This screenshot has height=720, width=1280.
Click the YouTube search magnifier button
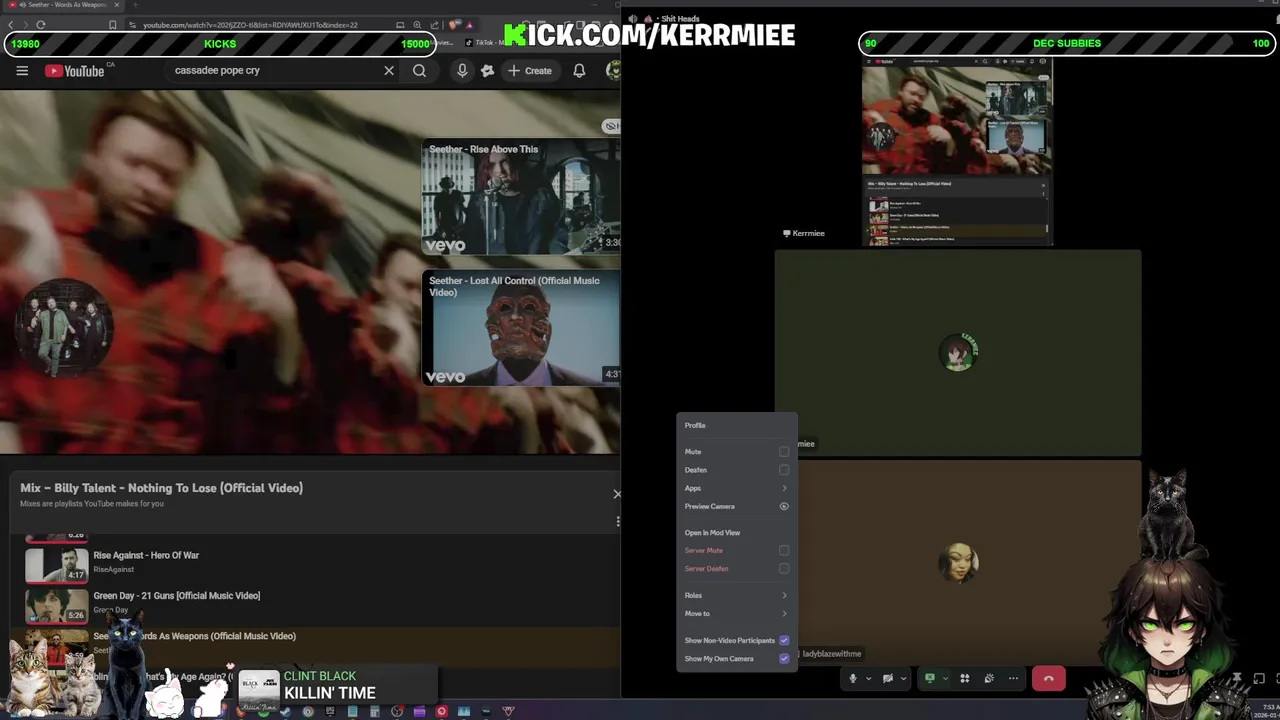(x=420, y=71)
